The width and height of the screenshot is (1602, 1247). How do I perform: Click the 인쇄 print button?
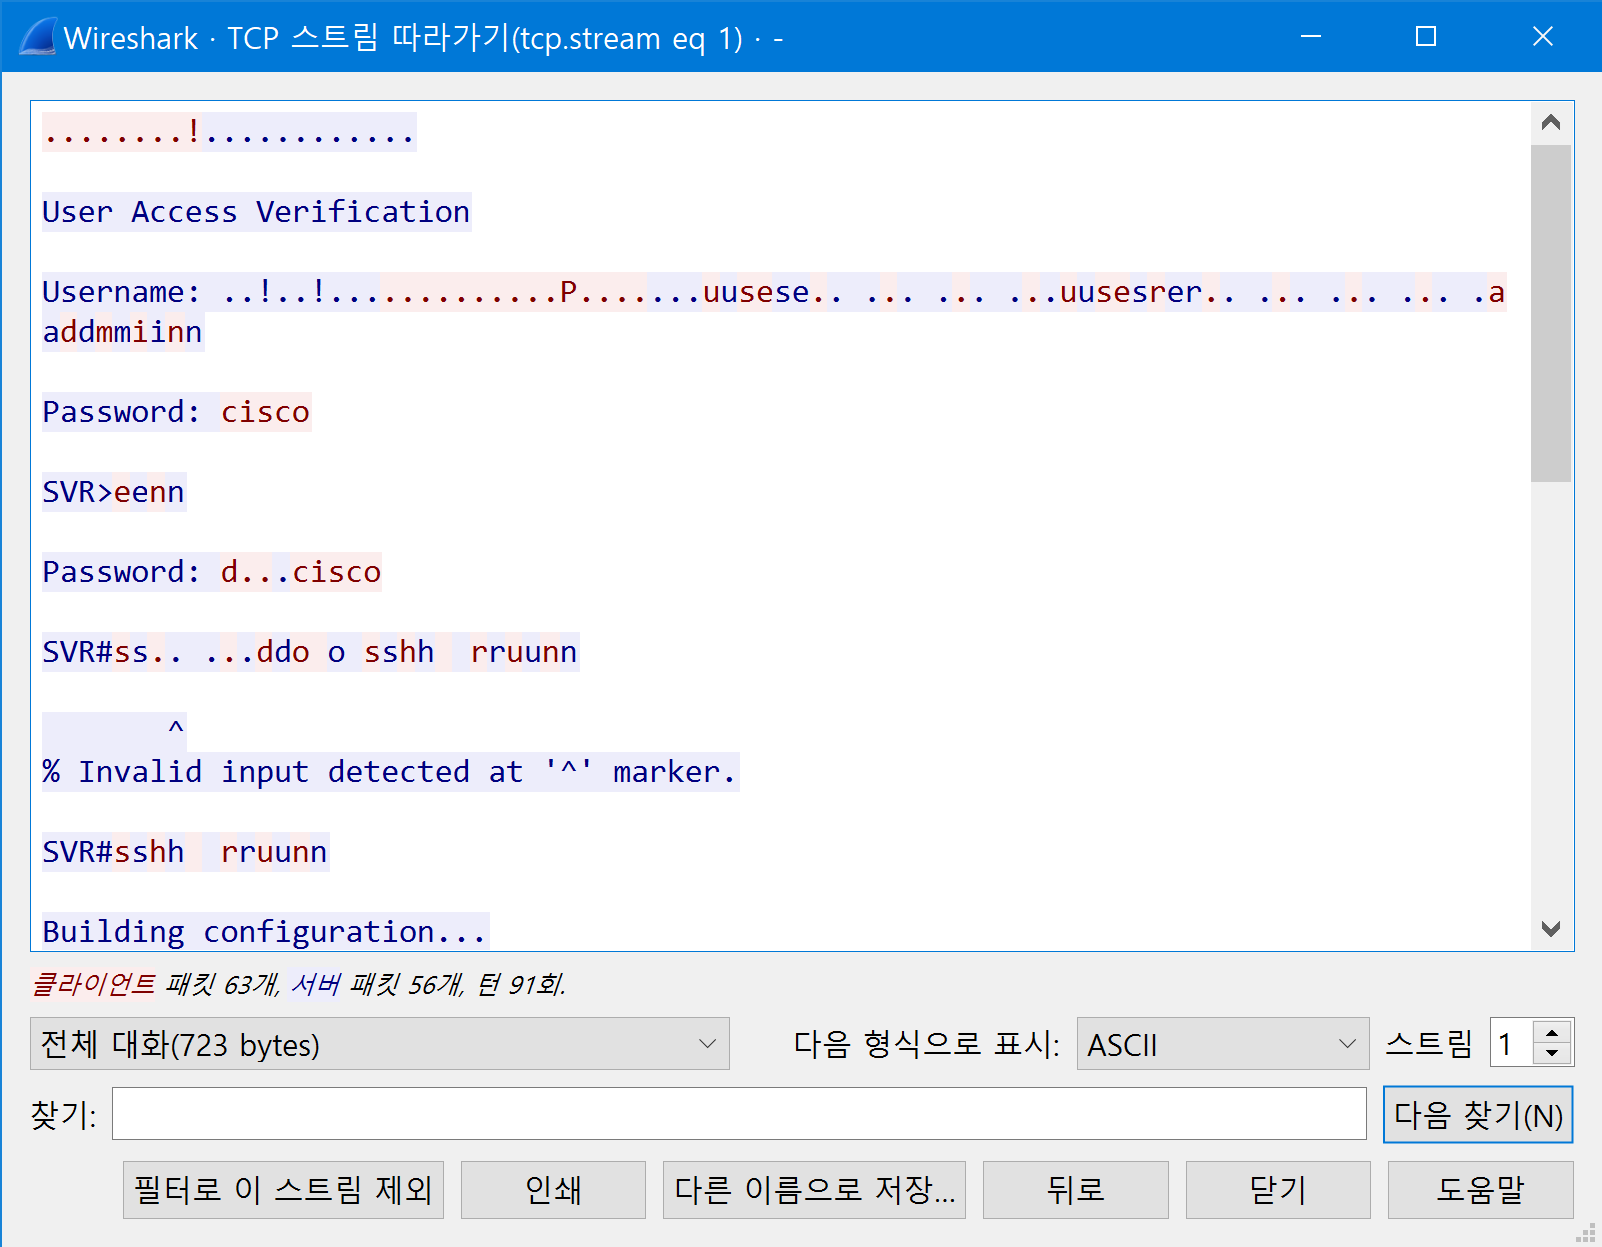553,1190
